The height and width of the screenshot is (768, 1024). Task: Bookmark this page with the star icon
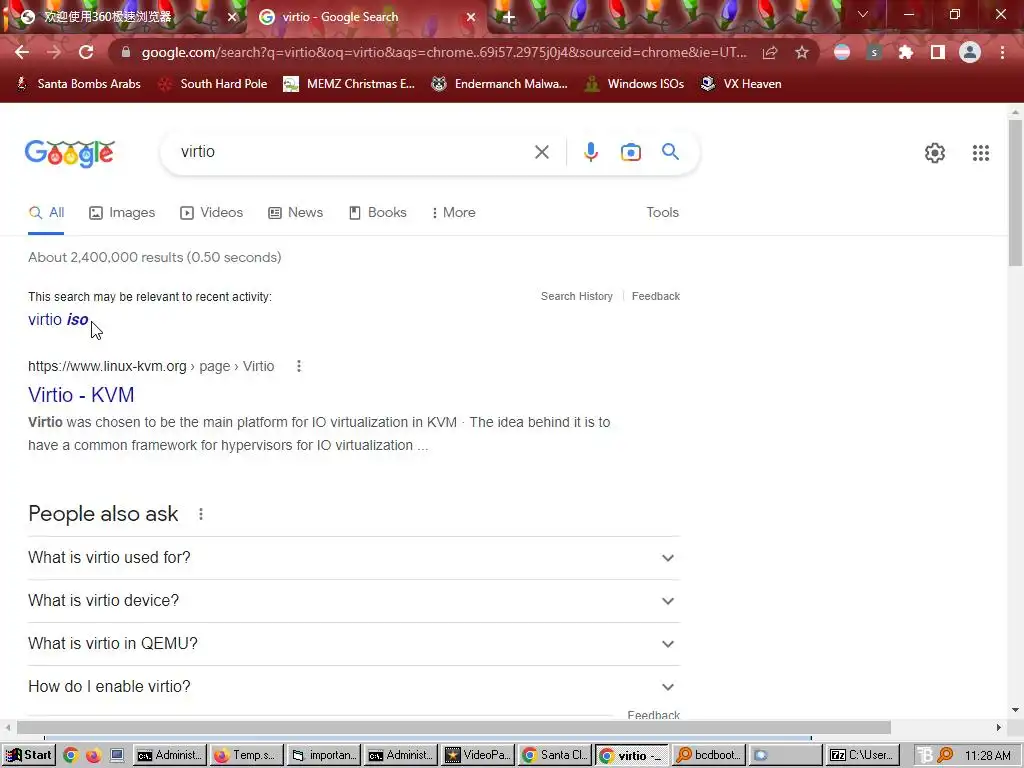[x=802, y=52]
